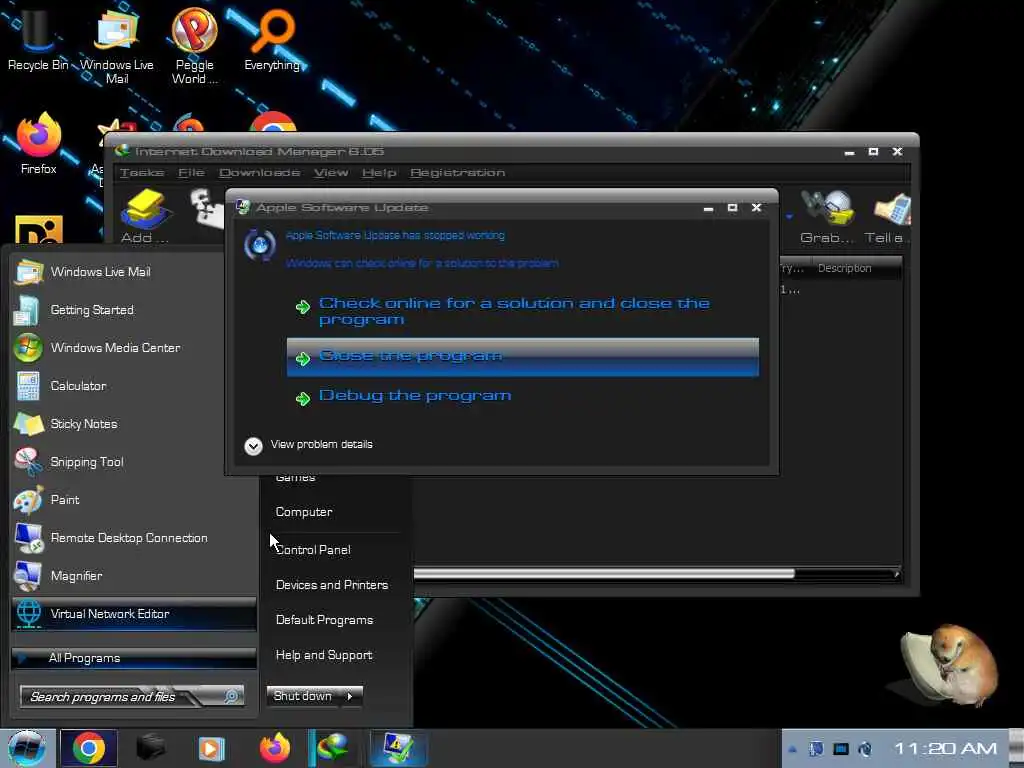Open View menu in Internet Download Manager
This screenshot has height=768, width=1024.
(x=330, y=172)
